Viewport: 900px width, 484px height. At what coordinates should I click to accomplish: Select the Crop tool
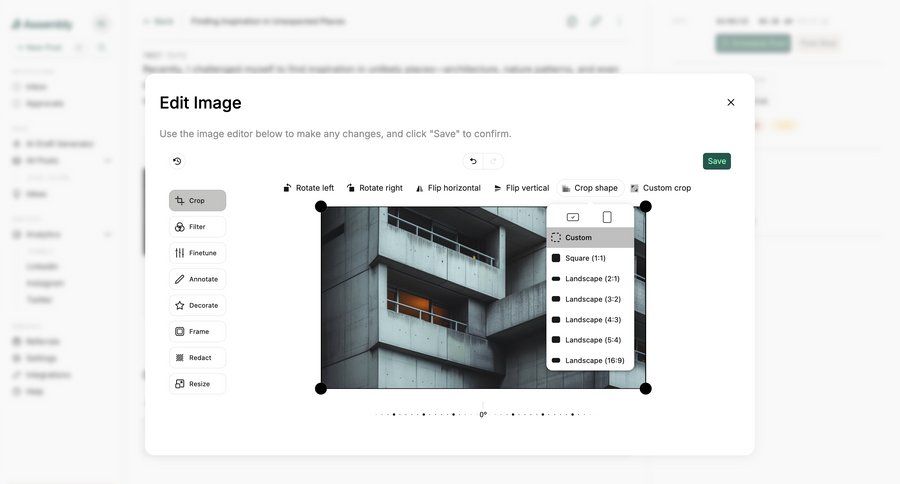(x=197, y=200)
